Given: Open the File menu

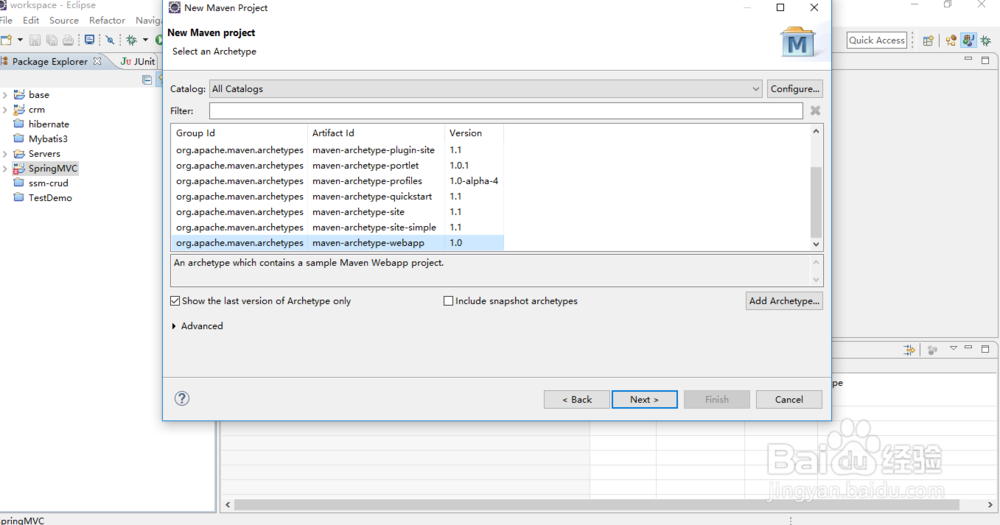Looking at the screenshot, I should tap(6, 20).
